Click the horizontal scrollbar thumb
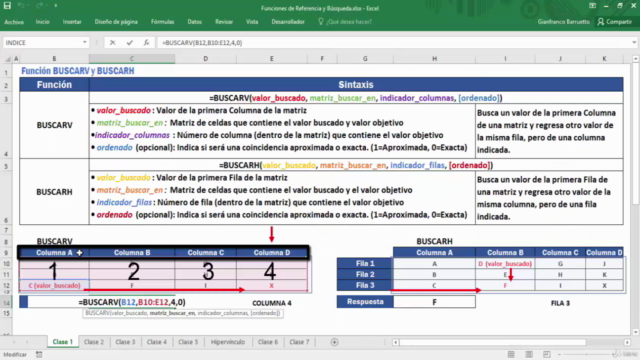Screen dimensions: 640x360 (x=493, y=342)
